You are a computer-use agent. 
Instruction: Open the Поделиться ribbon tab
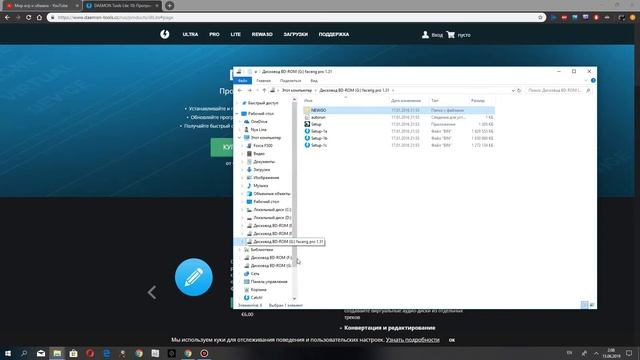point(290,81)
